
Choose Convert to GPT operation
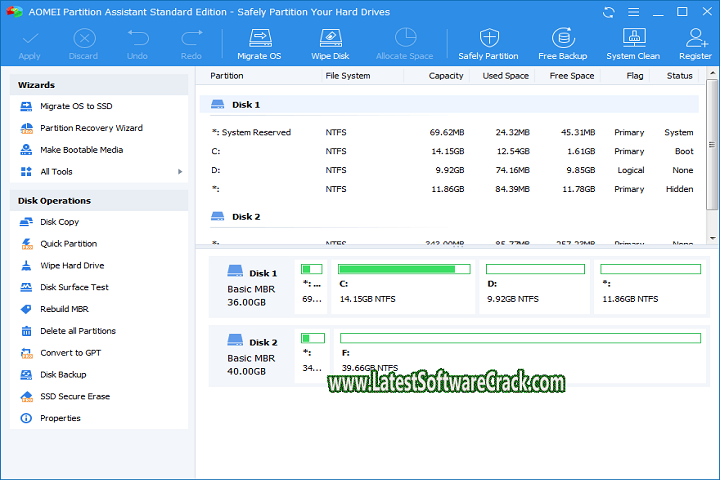70,353
